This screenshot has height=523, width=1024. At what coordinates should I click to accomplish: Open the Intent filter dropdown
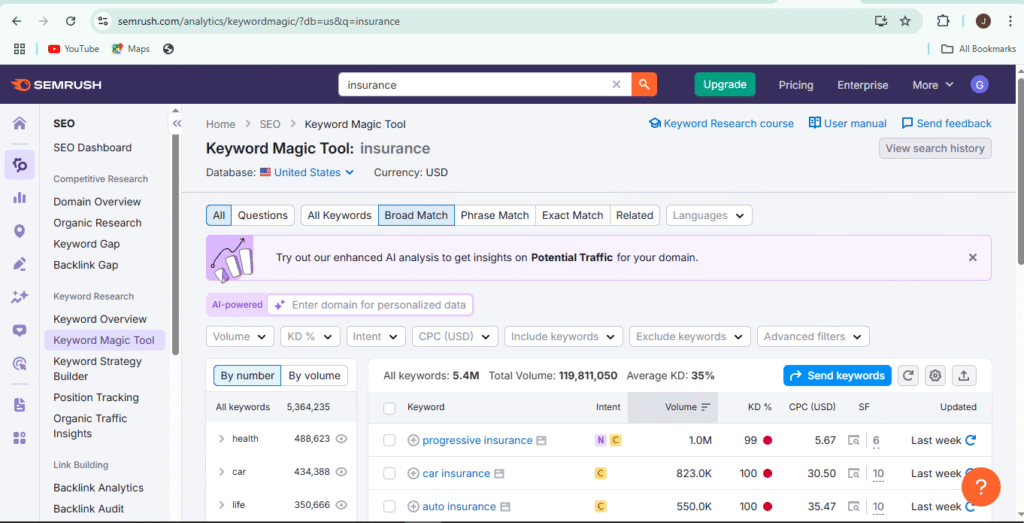[376, 336]
